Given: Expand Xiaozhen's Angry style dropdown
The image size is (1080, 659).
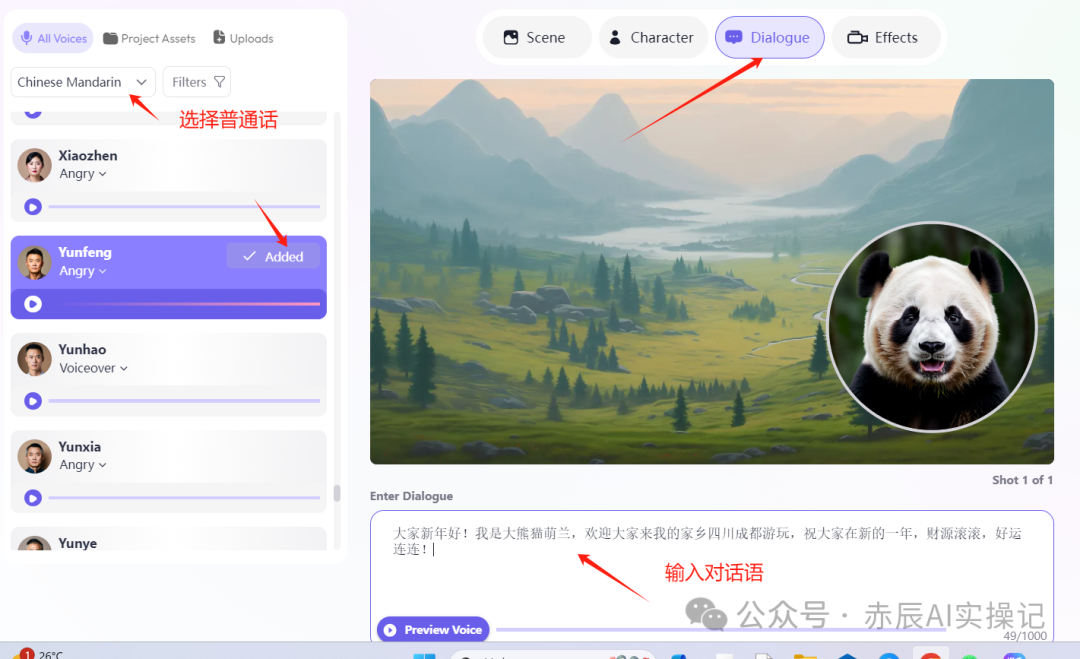Looking at the screenshot, I should click(x=83, y=174).
